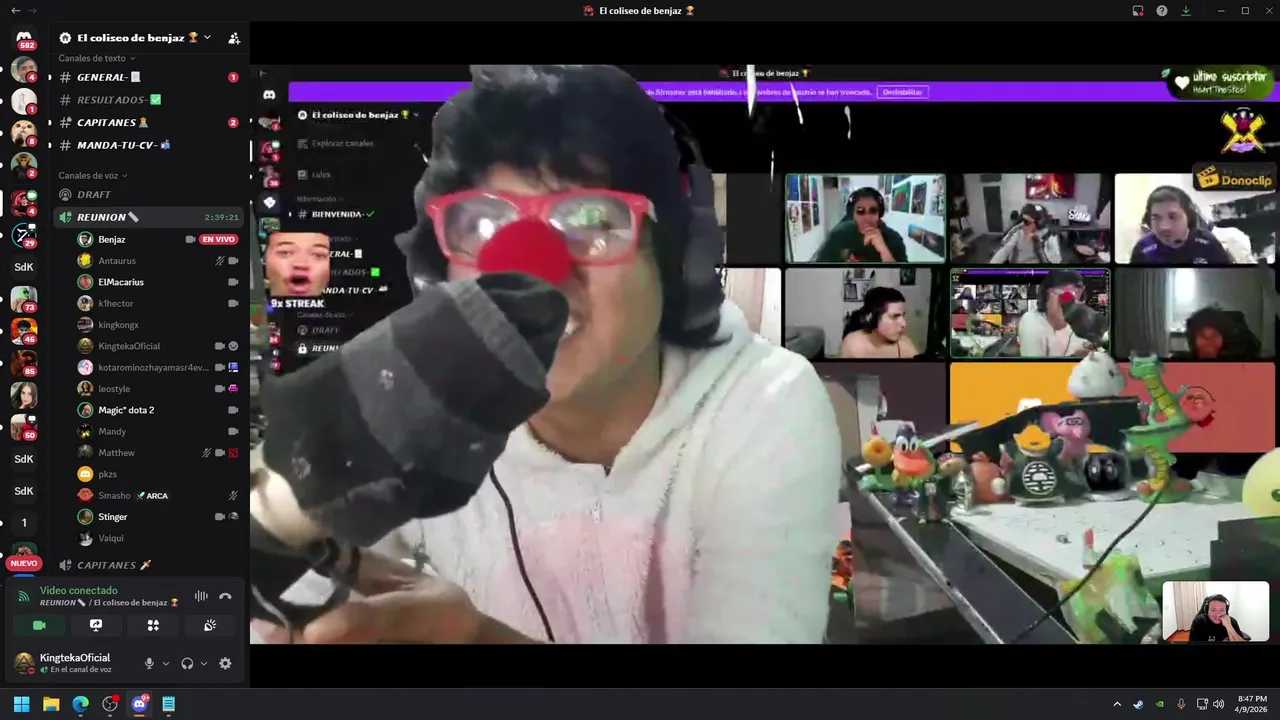Join the DRAFT stage channel
Image resolution: width=1280 pixels, height=720 pixels.
click(149, 194)
